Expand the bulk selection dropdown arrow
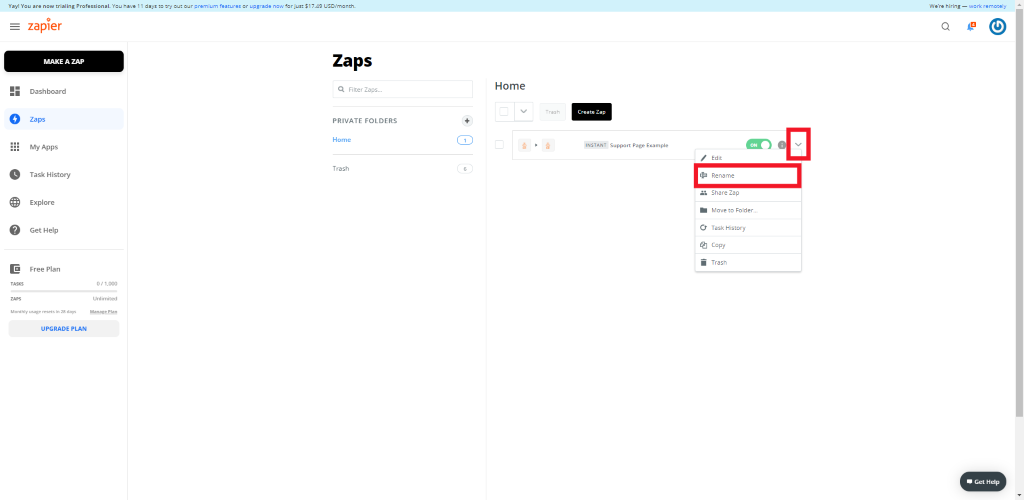This screenshot has width=1024, height=500. pyautogui.click(x=524, y=112)
